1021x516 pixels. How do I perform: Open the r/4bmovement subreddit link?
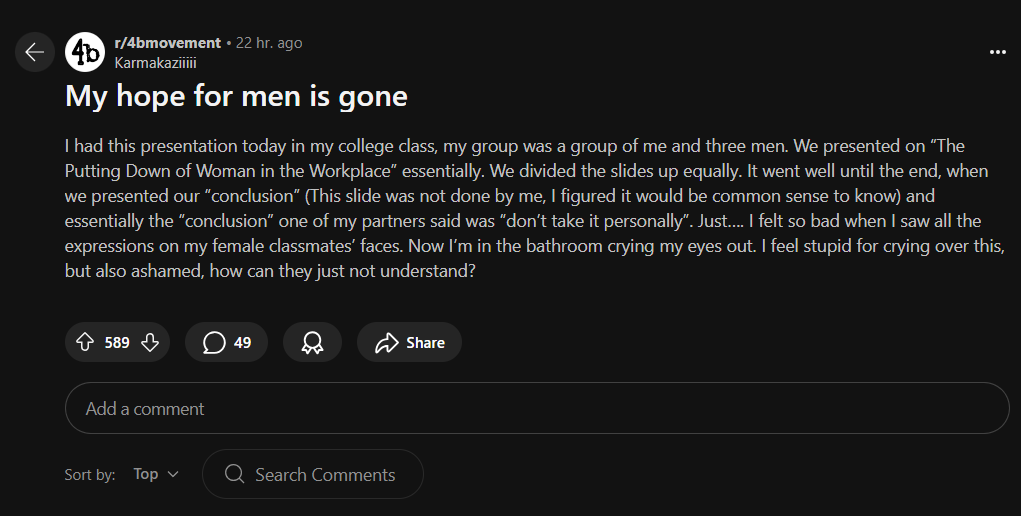tap(167, 43)
